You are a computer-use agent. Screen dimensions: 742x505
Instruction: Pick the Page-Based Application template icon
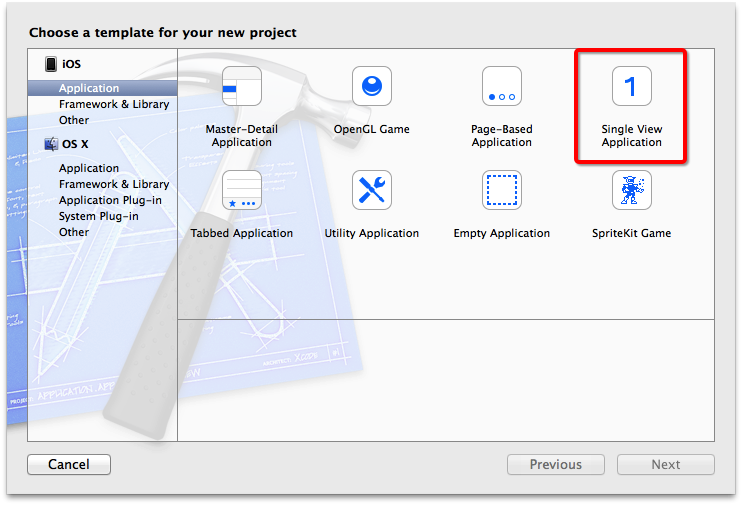point(502,86)
